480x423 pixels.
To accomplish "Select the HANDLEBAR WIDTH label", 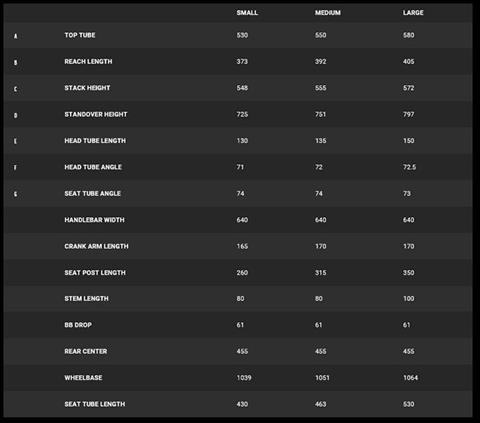I will click(x=94, y=220).
